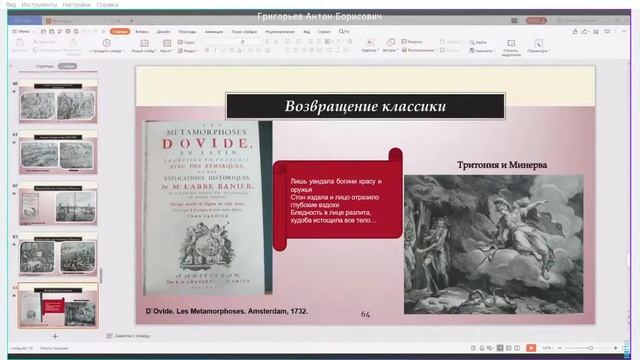Switch to Слайды thumbnails pane tab

point(67,66)
